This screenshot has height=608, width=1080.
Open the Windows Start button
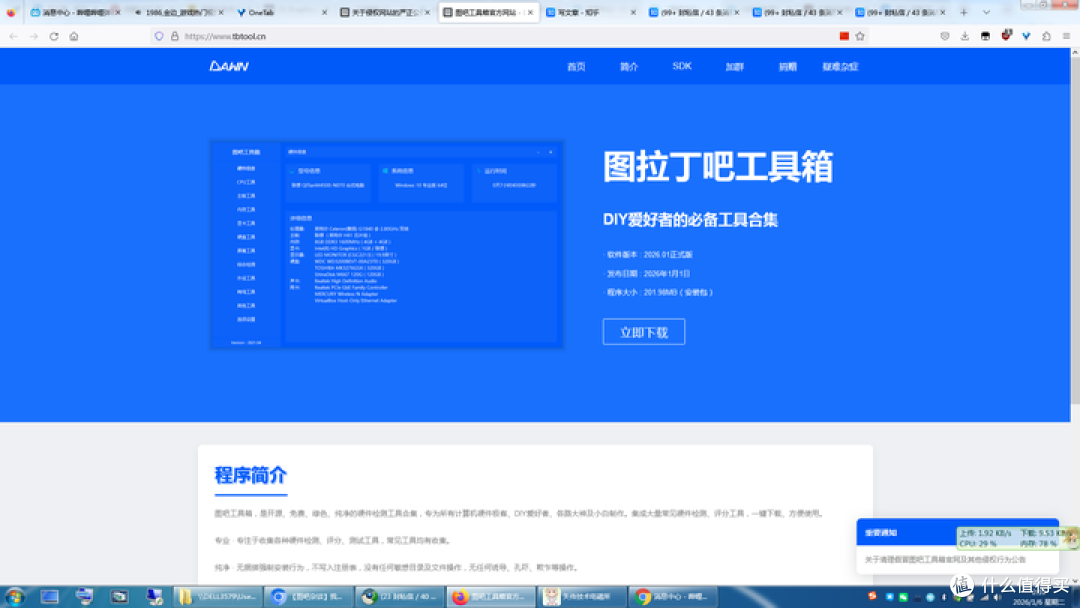coord(14,596)
